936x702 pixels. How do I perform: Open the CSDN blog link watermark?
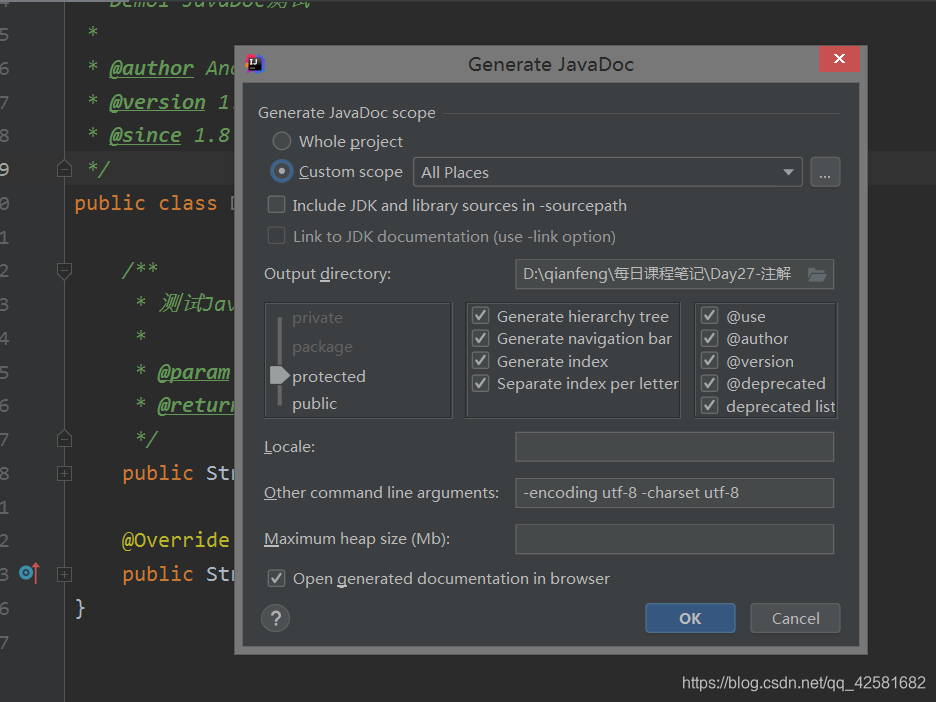(803, 683)
